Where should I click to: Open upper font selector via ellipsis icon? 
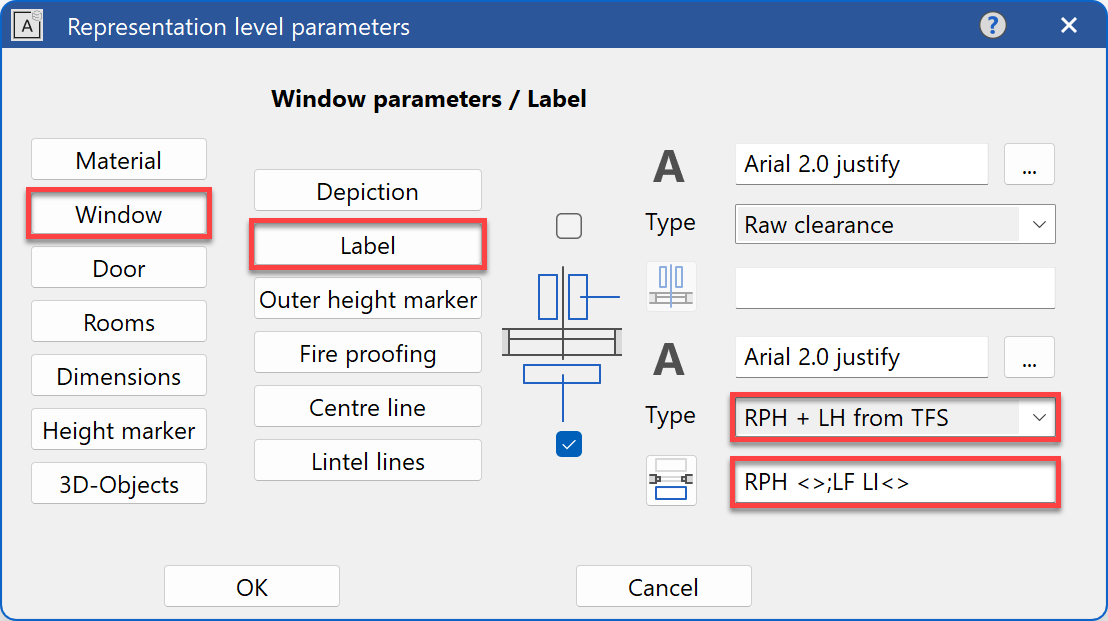tap(1029, 164)
